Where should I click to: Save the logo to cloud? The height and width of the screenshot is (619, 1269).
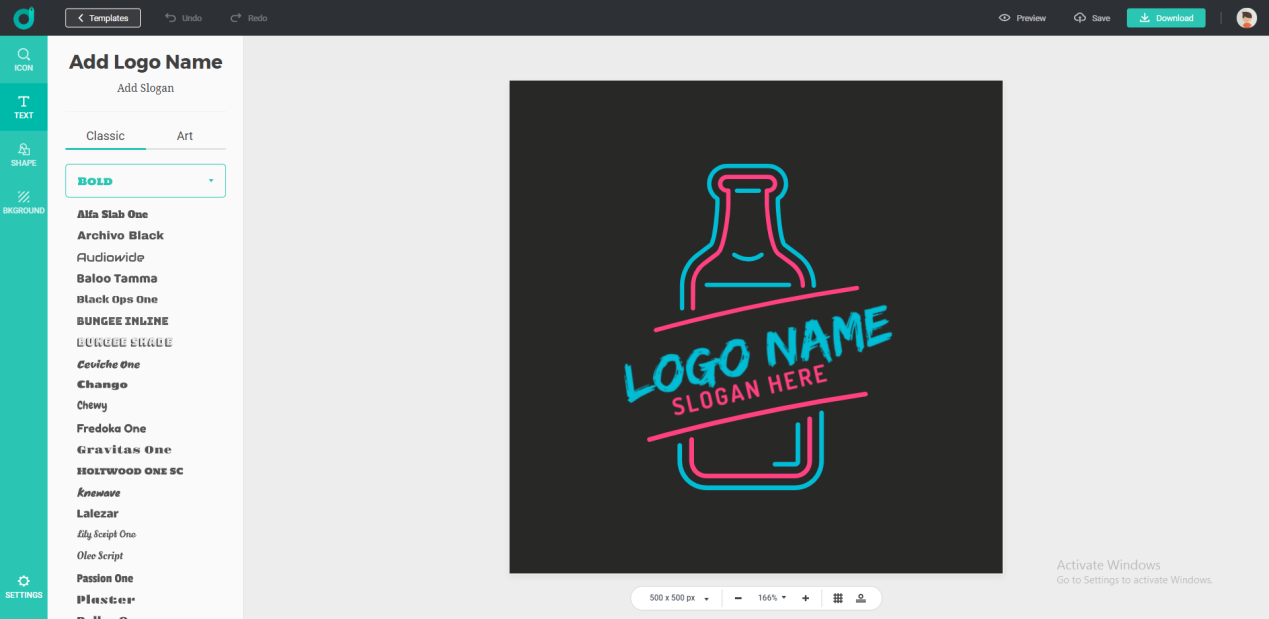(1092, 18)
